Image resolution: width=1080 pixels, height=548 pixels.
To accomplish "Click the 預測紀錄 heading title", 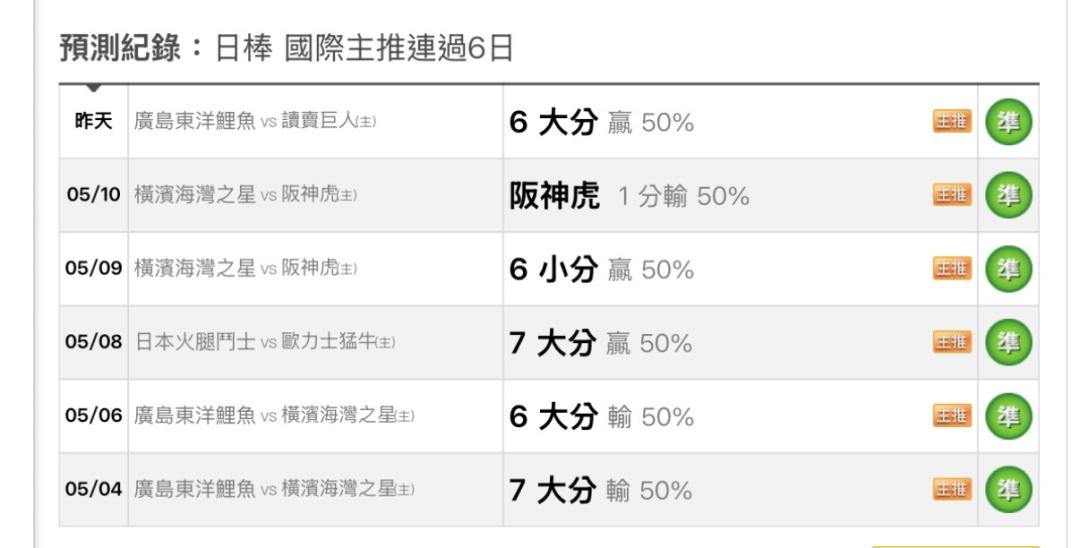I will tap(119, 48).
